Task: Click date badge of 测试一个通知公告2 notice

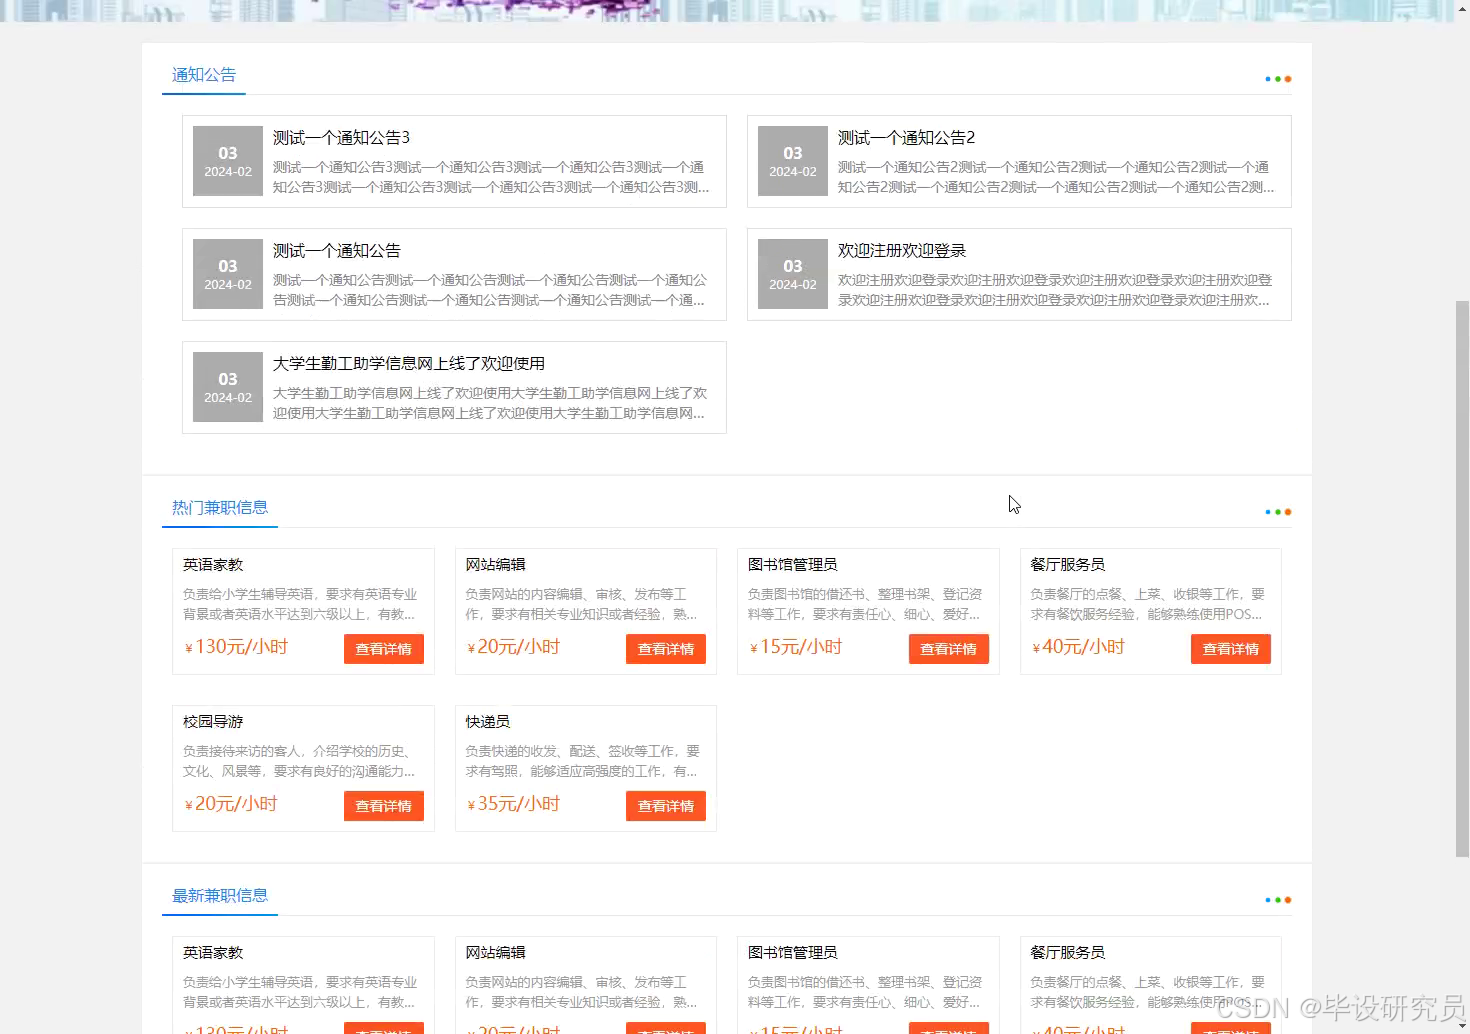Action: [793, 161]
